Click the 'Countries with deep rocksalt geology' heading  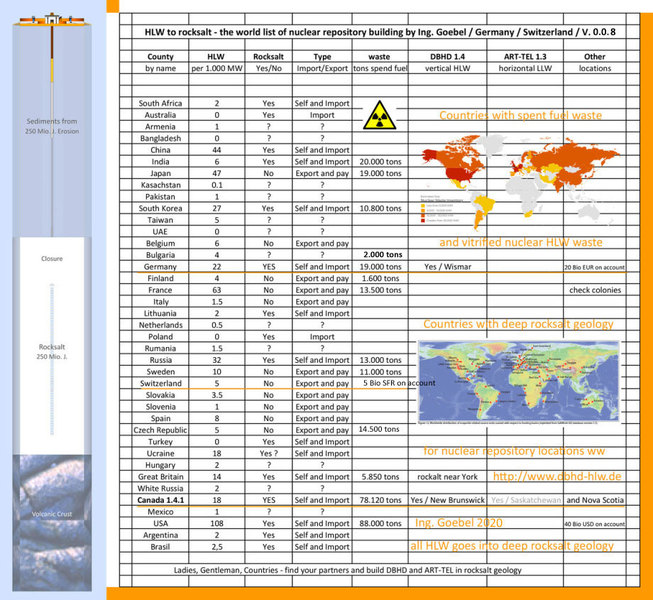[517, 325]
